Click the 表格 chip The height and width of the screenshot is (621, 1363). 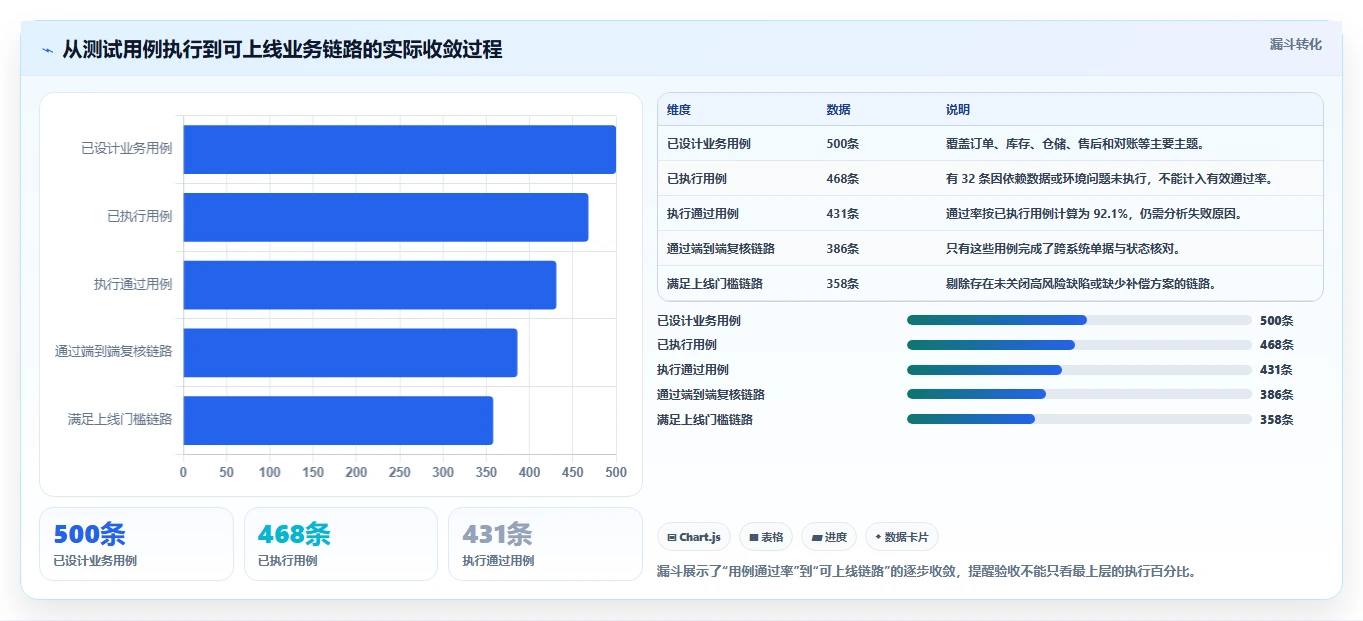coord(766,537)
